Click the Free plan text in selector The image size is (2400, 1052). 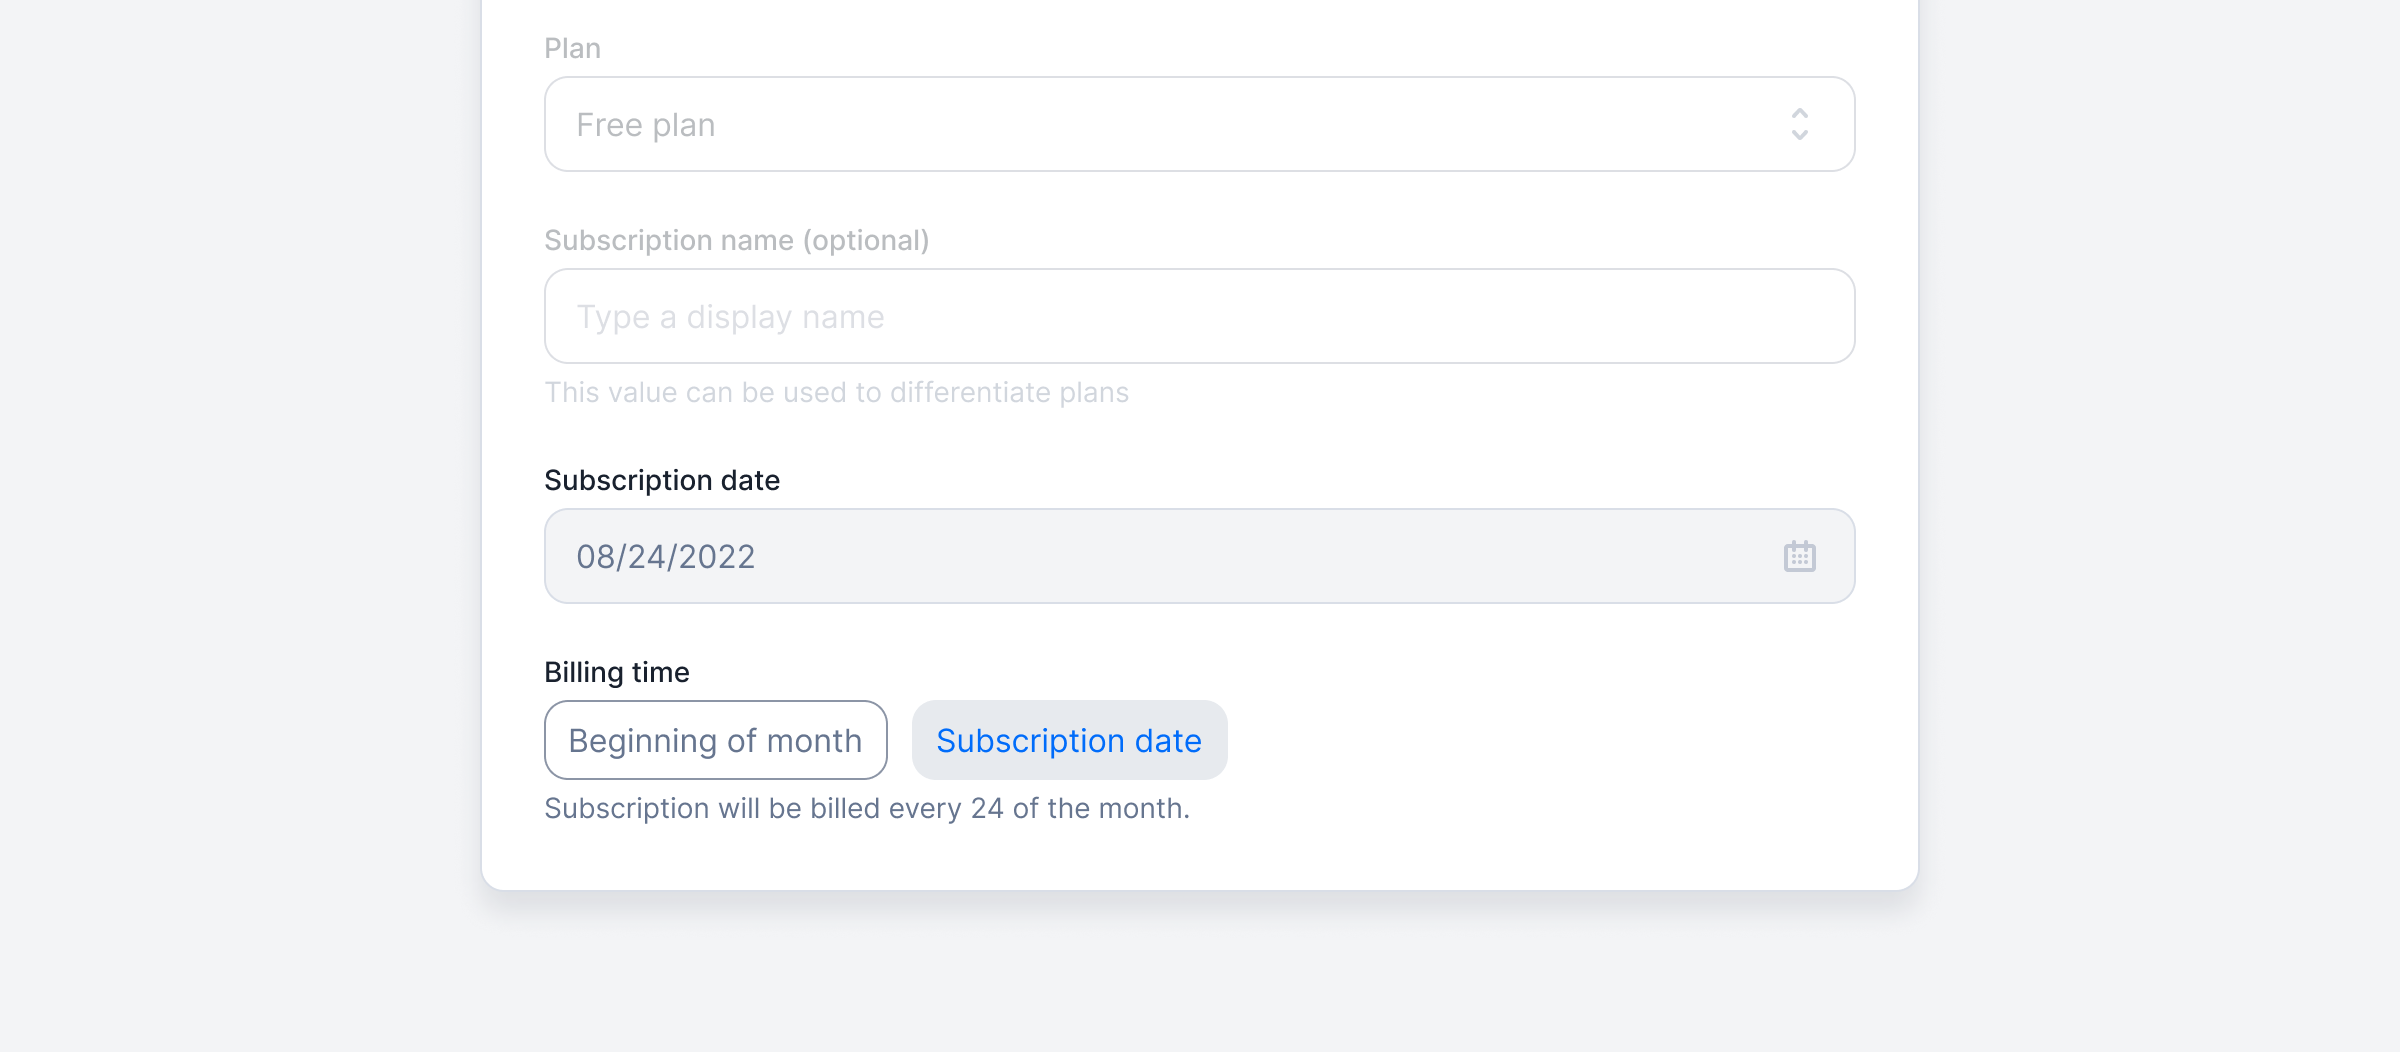click(646, 125)
